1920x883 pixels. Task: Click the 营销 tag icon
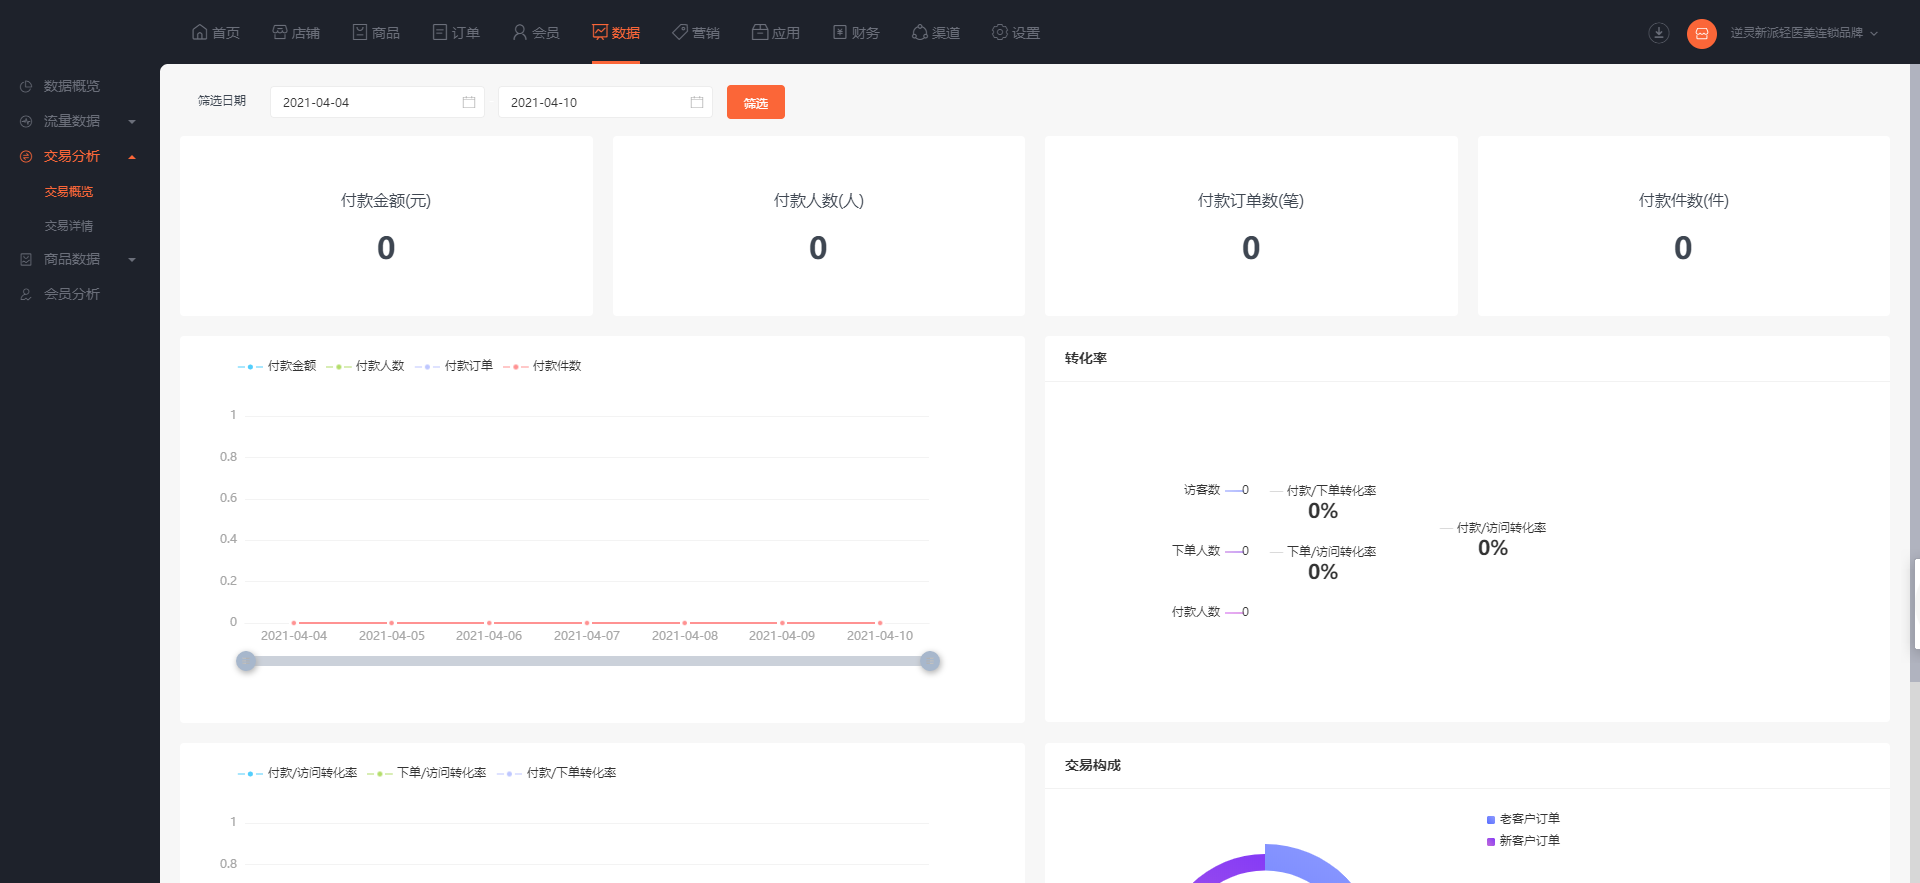pyautogui.click(x=679, y=32)
